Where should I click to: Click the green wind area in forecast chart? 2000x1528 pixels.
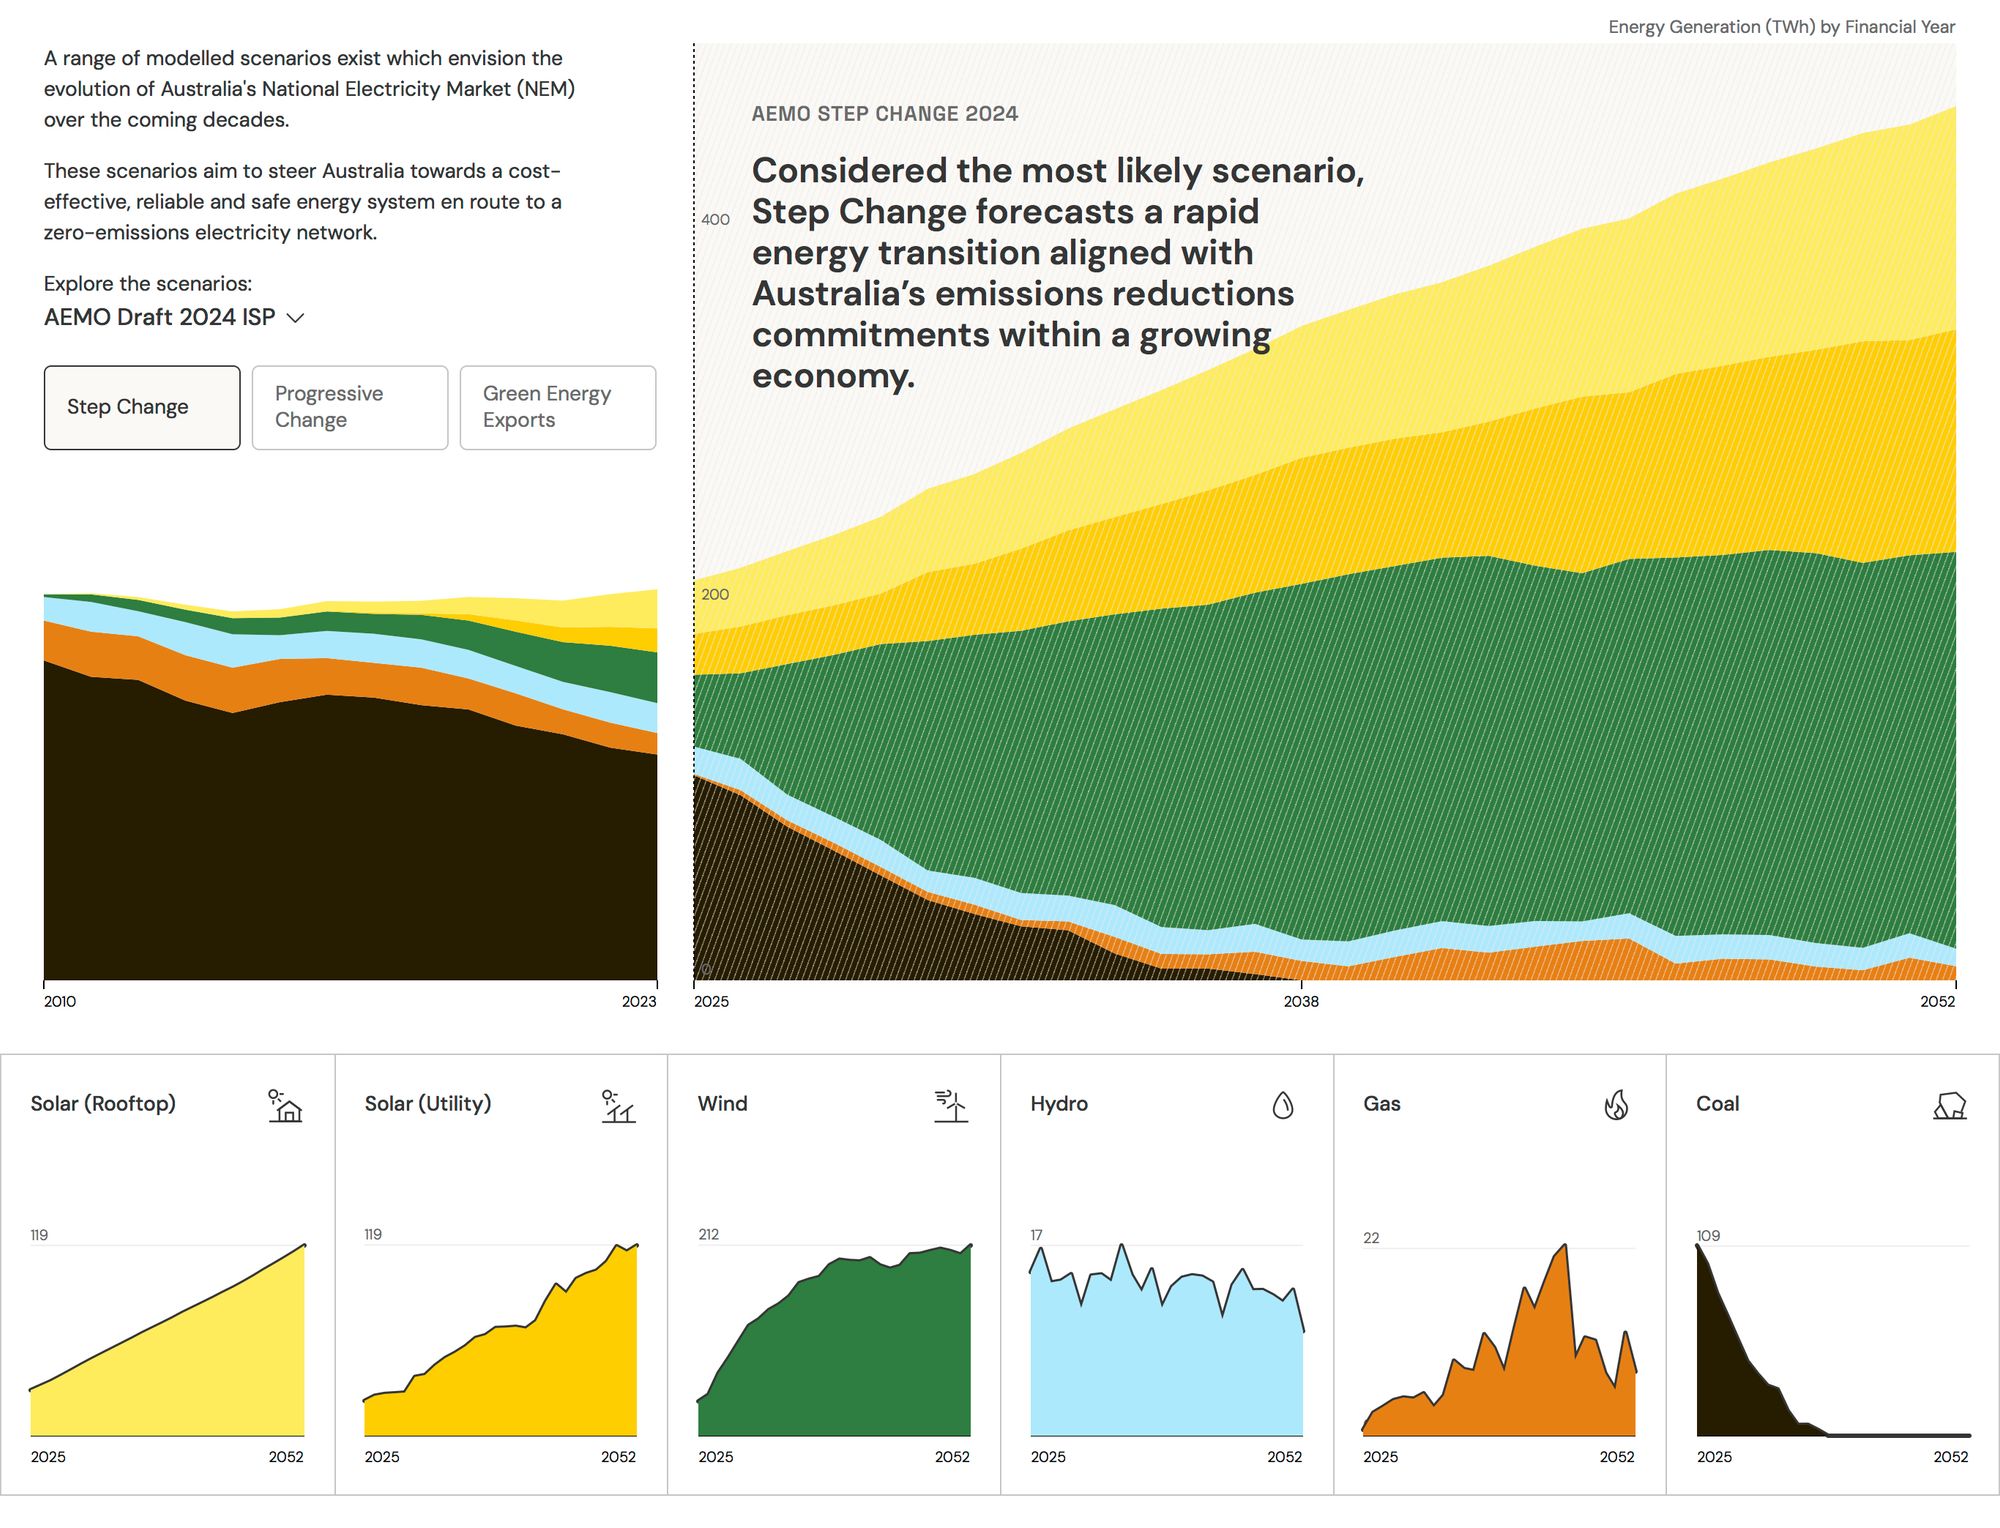click(1300, 750)
